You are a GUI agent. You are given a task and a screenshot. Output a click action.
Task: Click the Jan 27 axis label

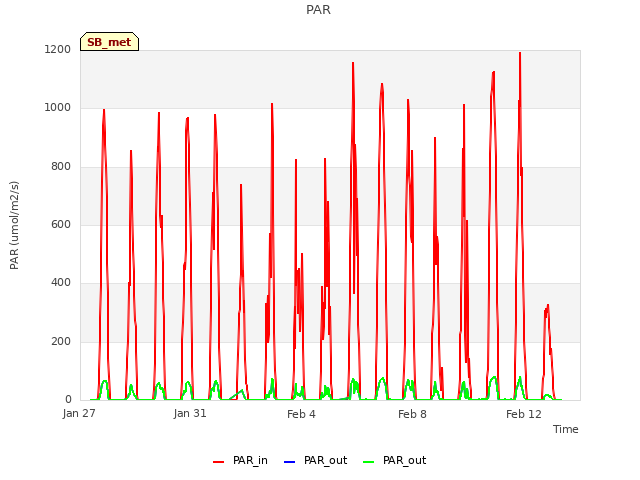coord(79,413)
